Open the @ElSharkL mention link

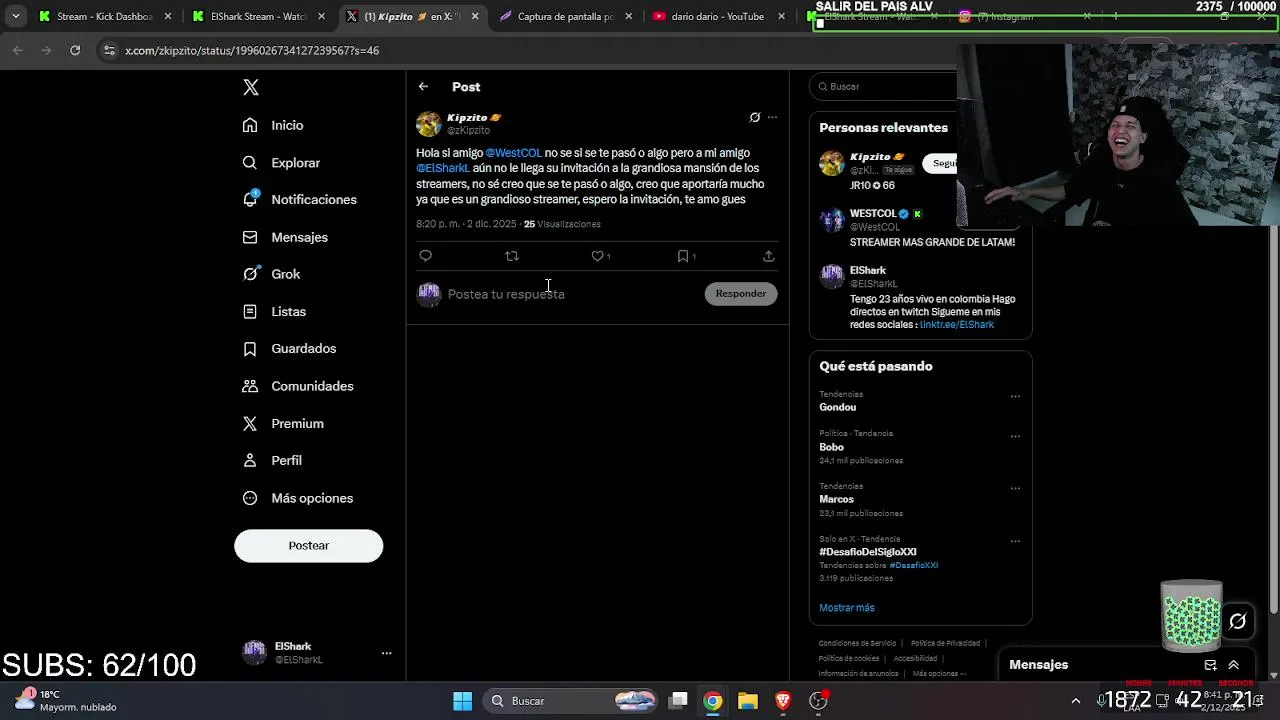click(x=443, y=168)
